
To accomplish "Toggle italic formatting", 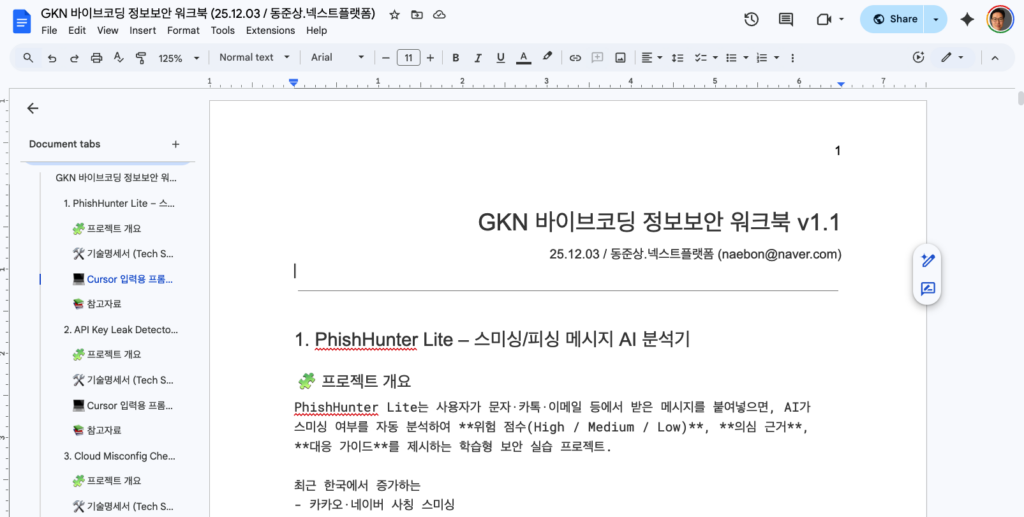I will click(x=477, y=58).
